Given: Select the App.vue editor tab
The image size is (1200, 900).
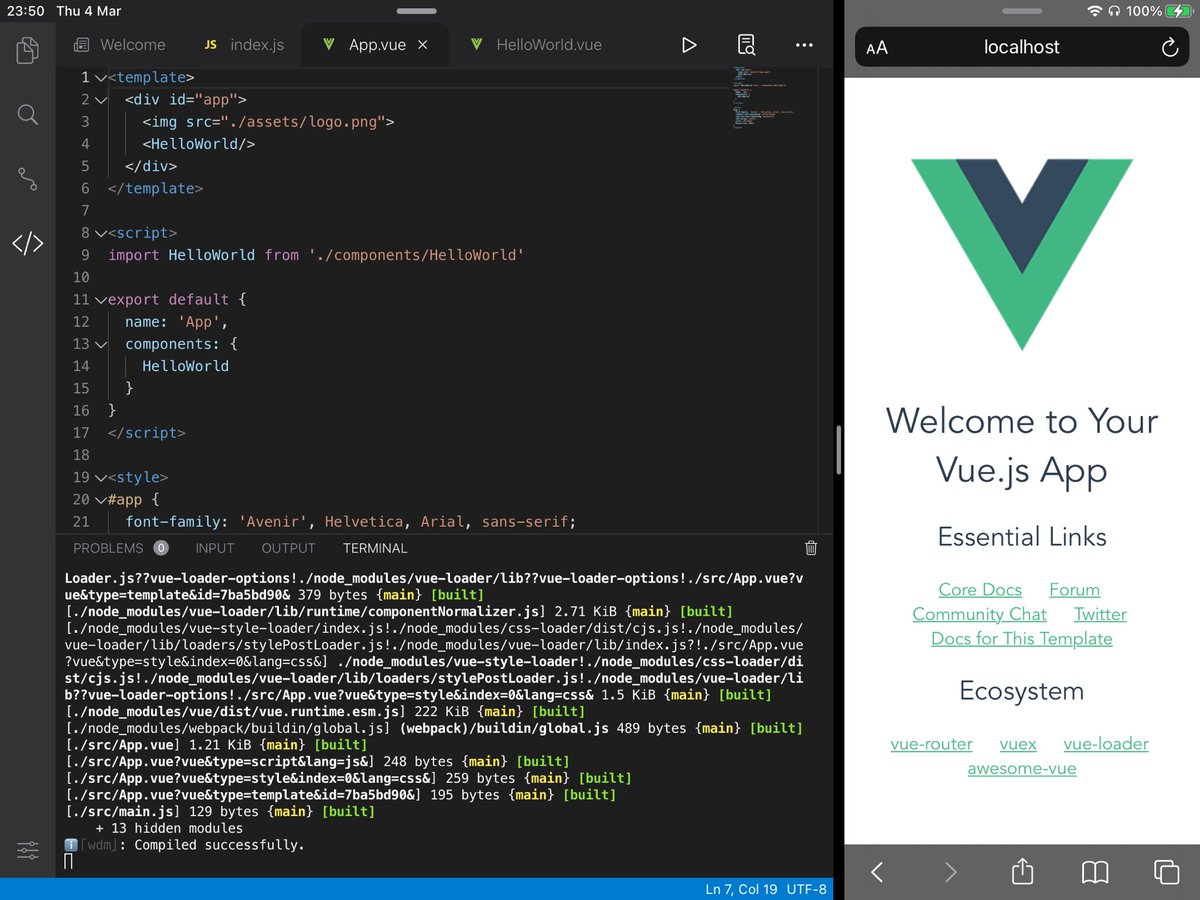Looking at the screenshot, I should click(x=375, y=45).
